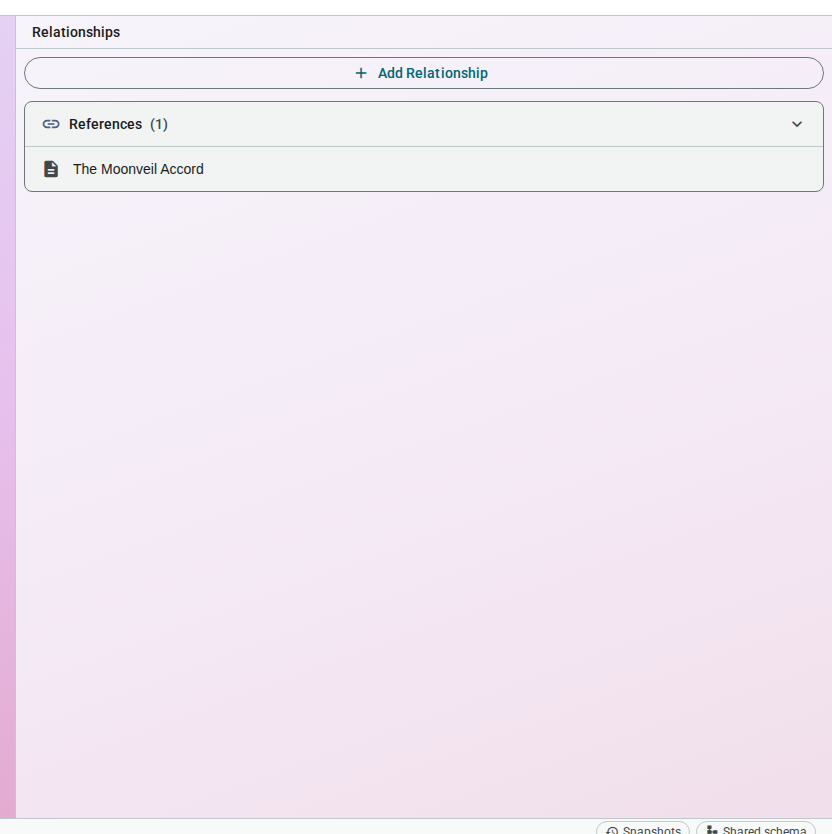Image resolution: width=832 pixels, height=834 pixels.
Task: Open the Snapshots button
Action: coord(643,829)
